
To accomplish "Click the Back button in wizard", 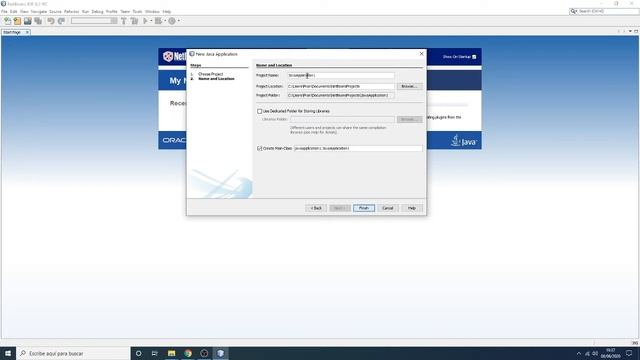I will [316, 208].
